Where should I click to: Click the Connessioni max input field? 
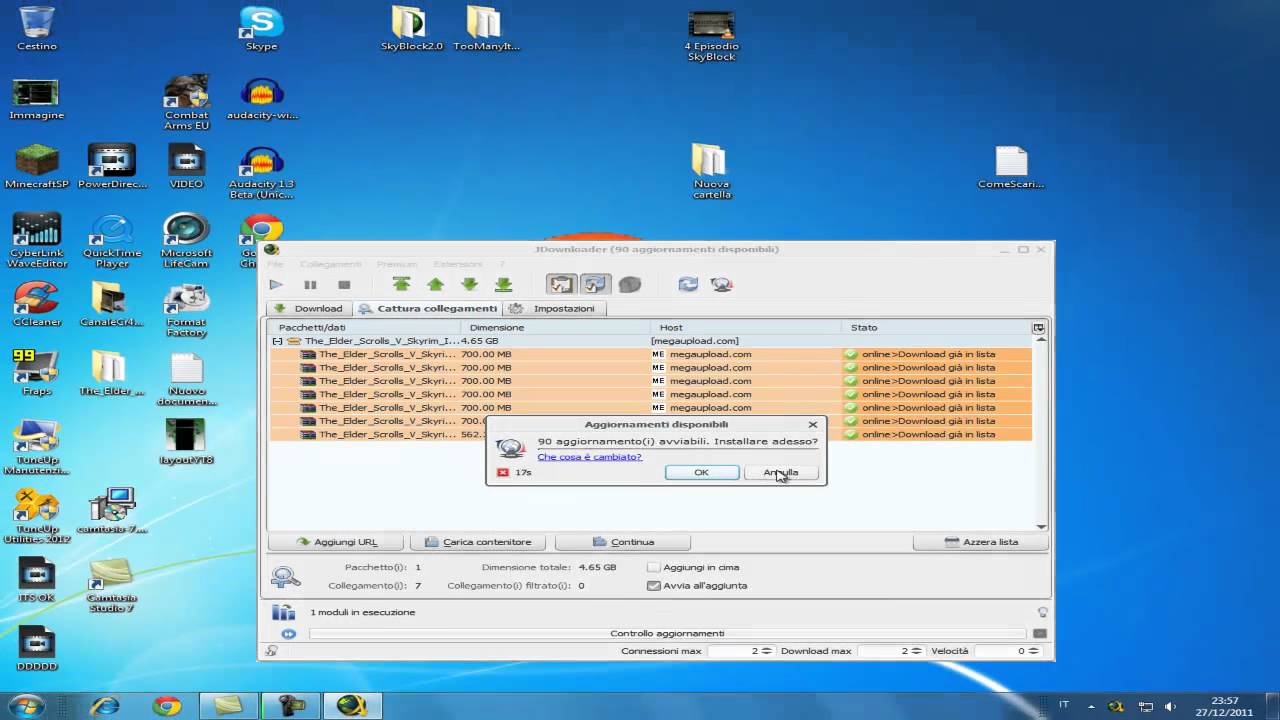coord(735,651)
